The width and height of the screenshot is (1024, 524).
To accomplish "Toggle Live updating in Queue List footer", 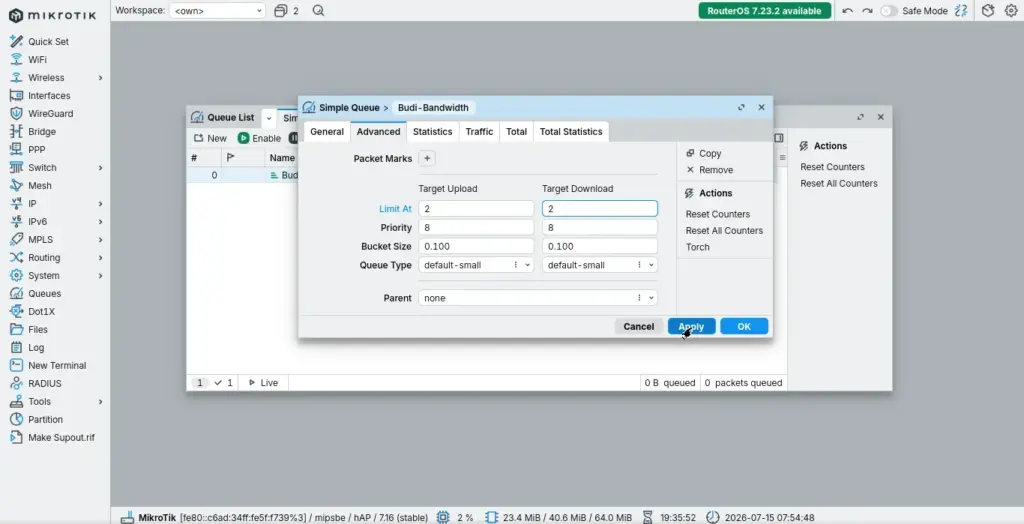I will click(263, 383).
